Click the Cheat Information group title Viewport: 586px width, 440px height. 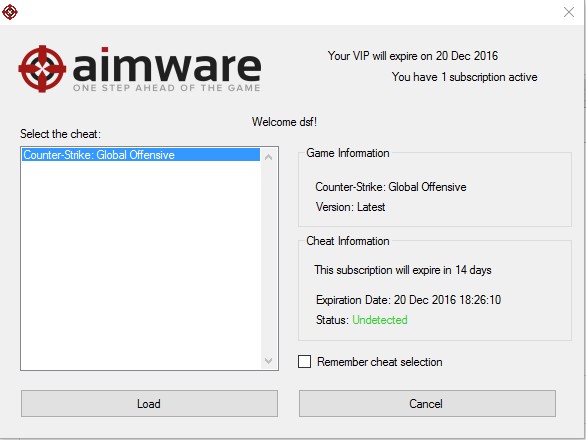coord(348,241)
